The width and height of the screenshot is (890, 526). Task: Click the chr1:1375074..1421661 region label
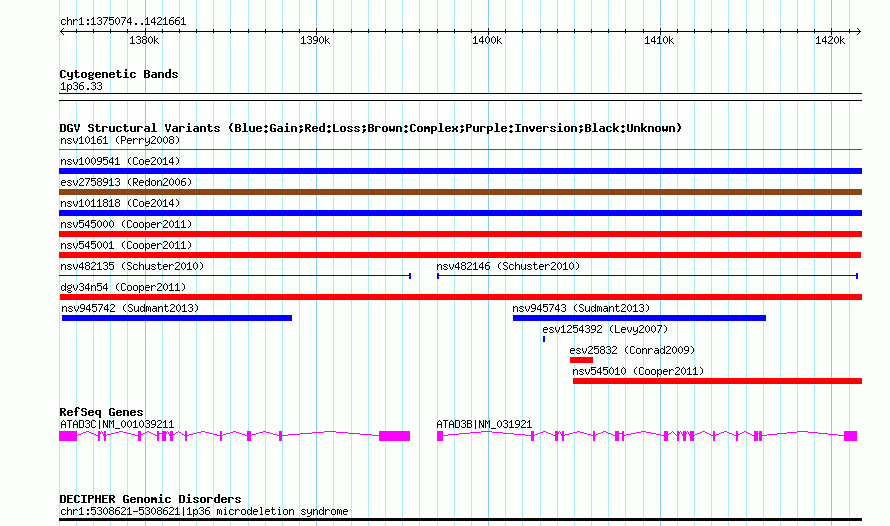pyautogui.click(x=123, y=22)
